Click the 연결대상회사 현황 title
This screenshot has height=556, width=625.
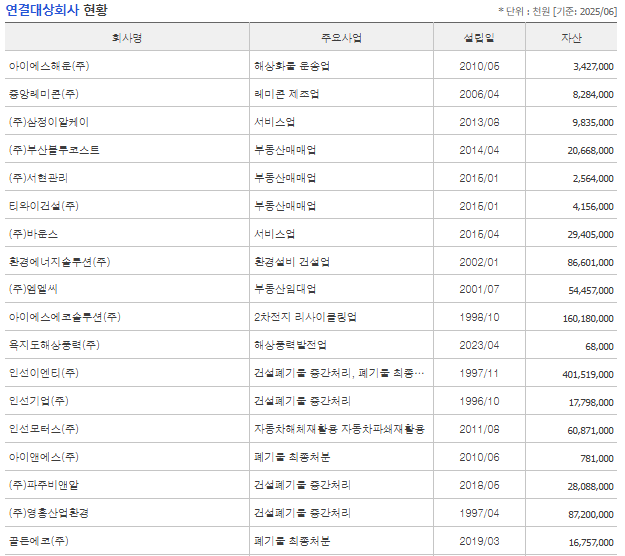point(56,10)
